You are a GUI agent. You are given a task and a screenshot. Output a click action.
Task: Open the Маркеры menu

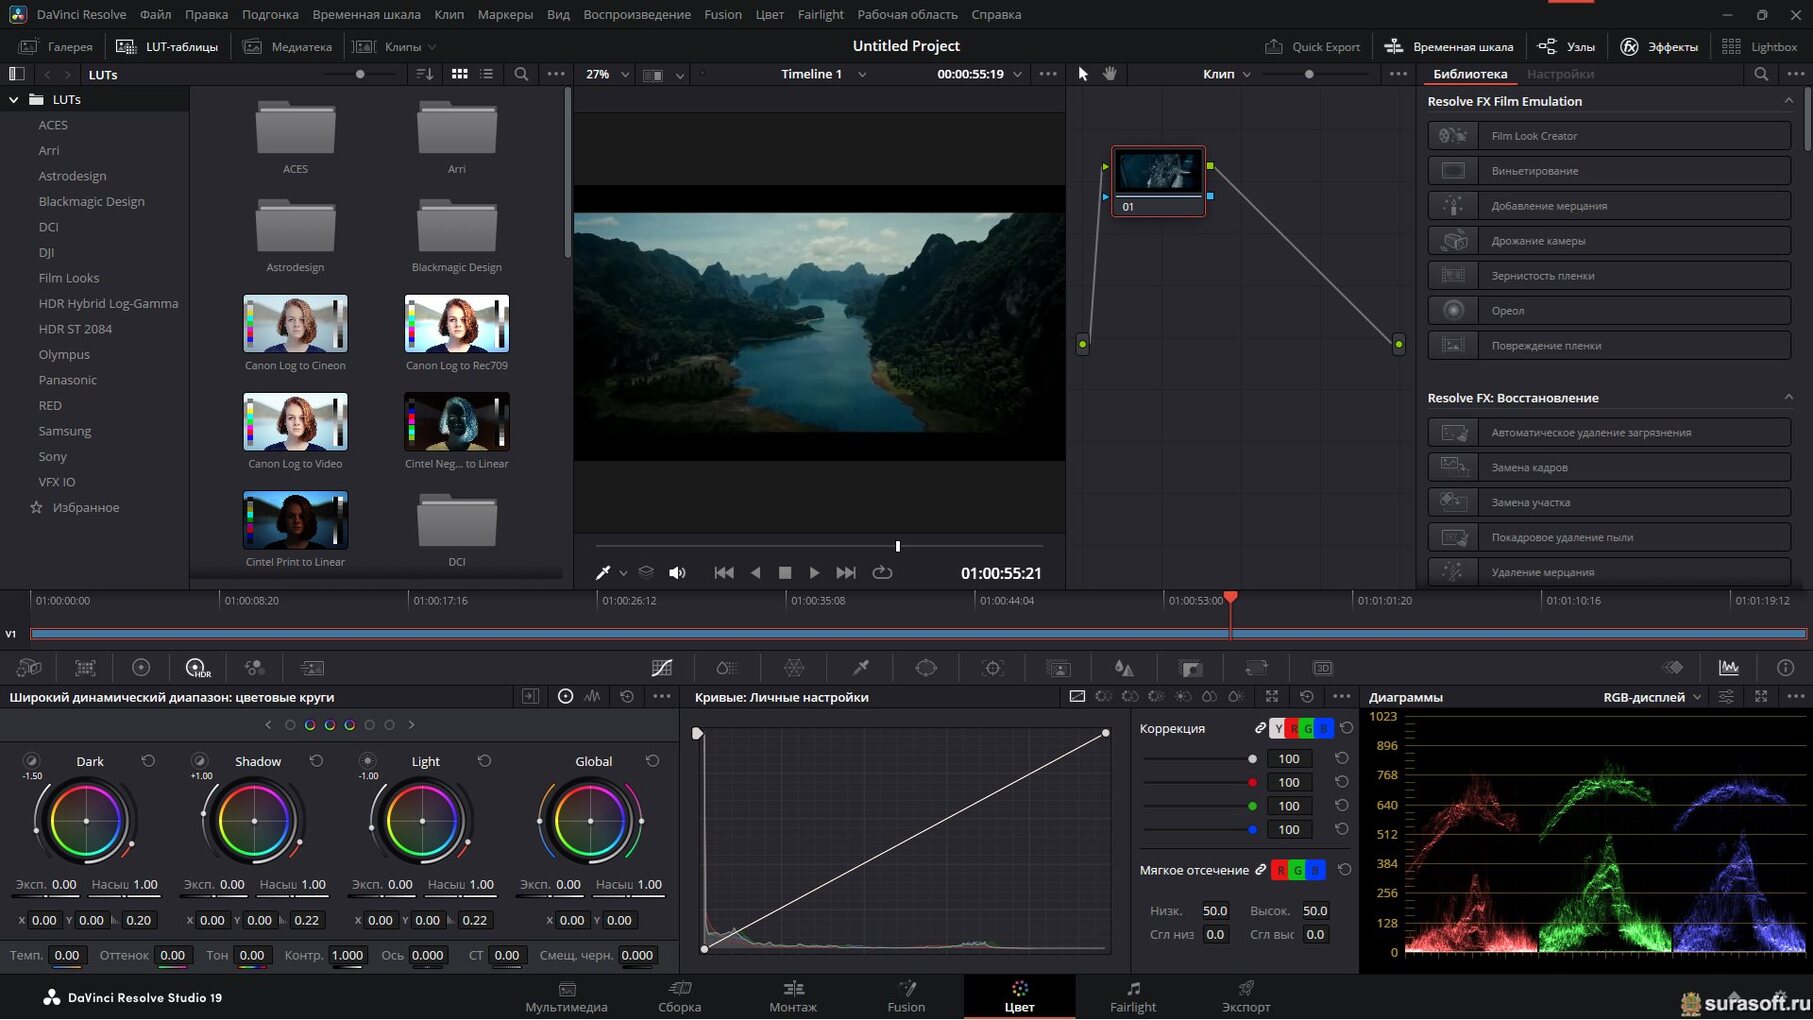point(505,14)
